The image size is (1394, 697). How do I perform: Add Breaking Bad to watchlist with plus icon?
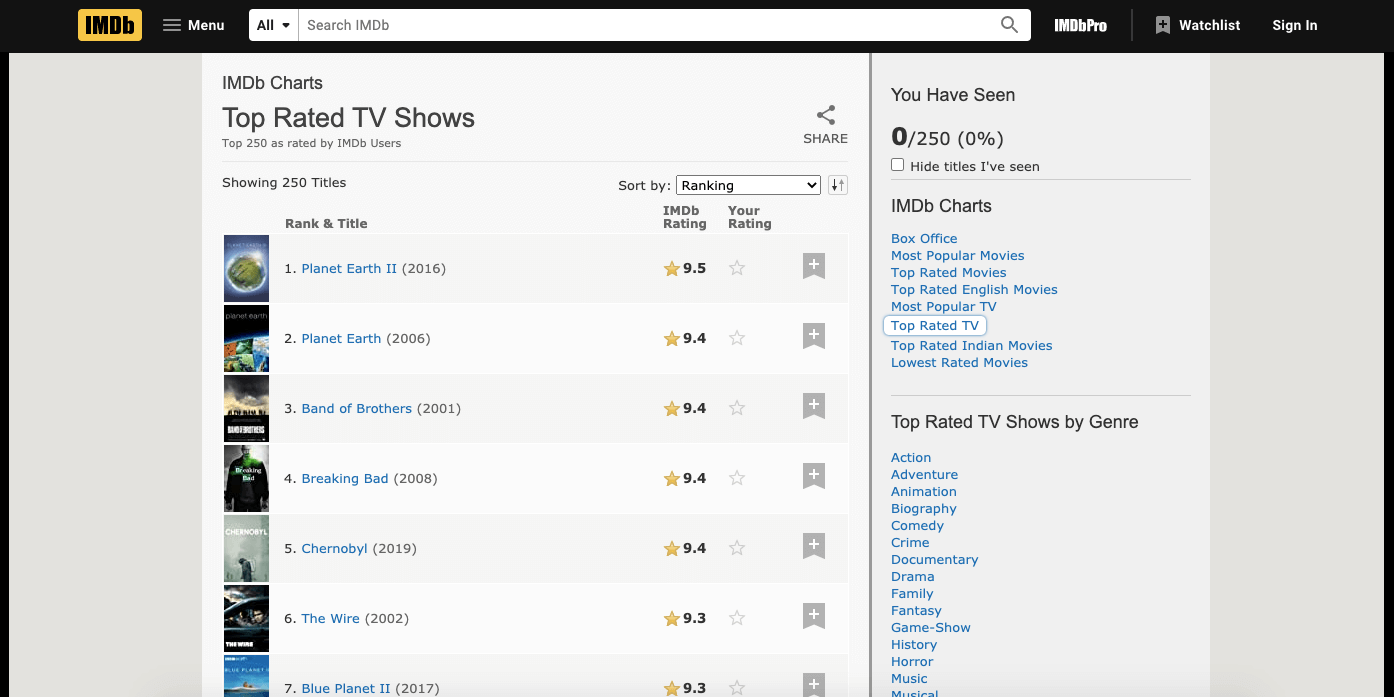click(813, 476)
